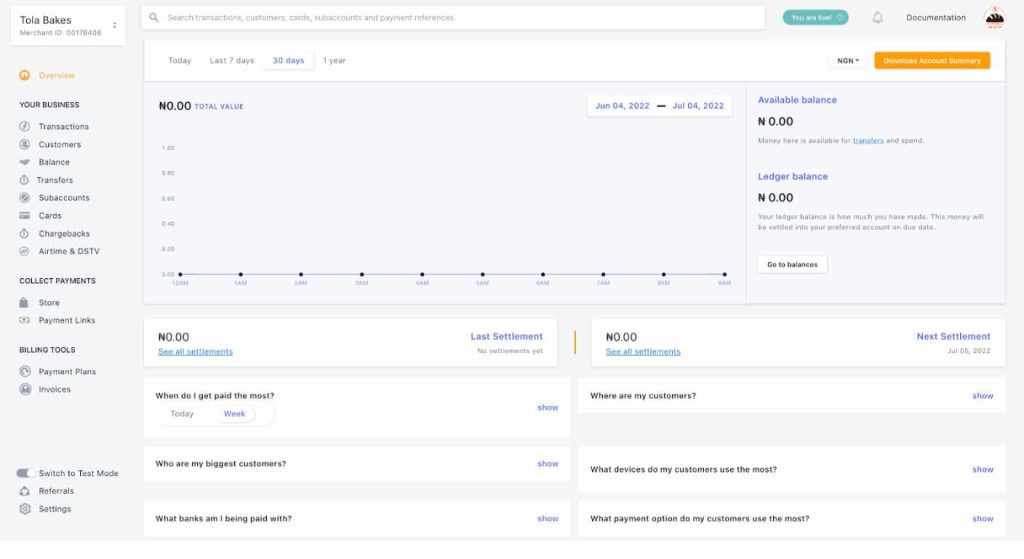Click the 12AM chart data point
Image resolution: width=1024 pixels, height=559 pixels.
180,274
